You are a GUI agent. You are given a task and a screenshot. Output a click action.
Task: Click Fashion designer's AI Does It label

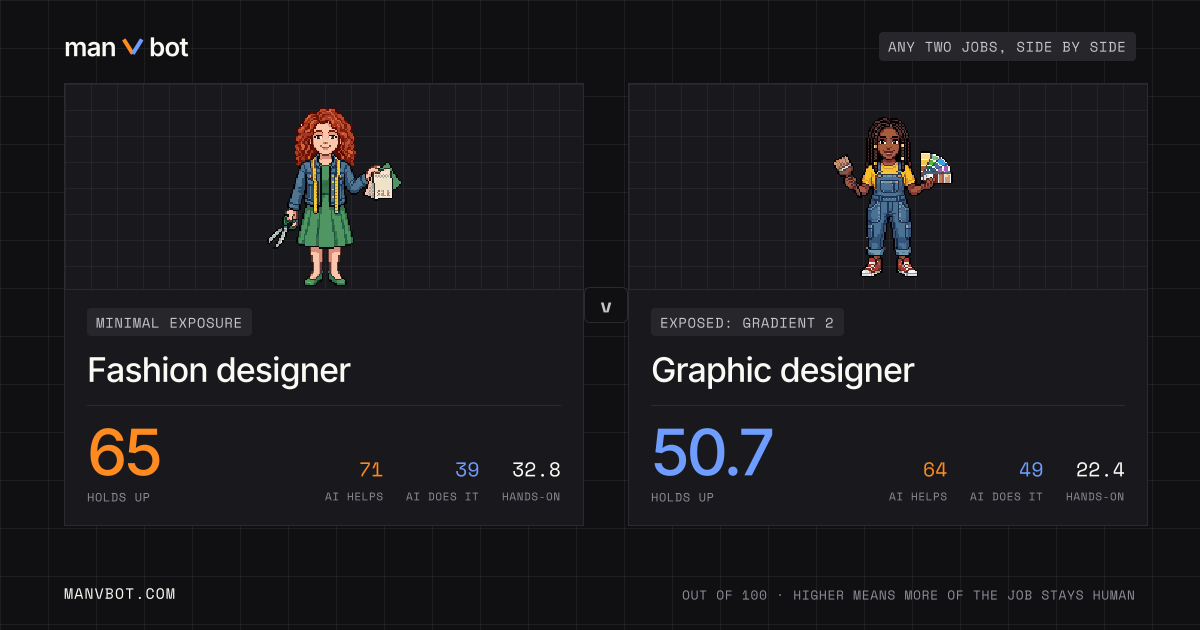click(x=442, y=497)
